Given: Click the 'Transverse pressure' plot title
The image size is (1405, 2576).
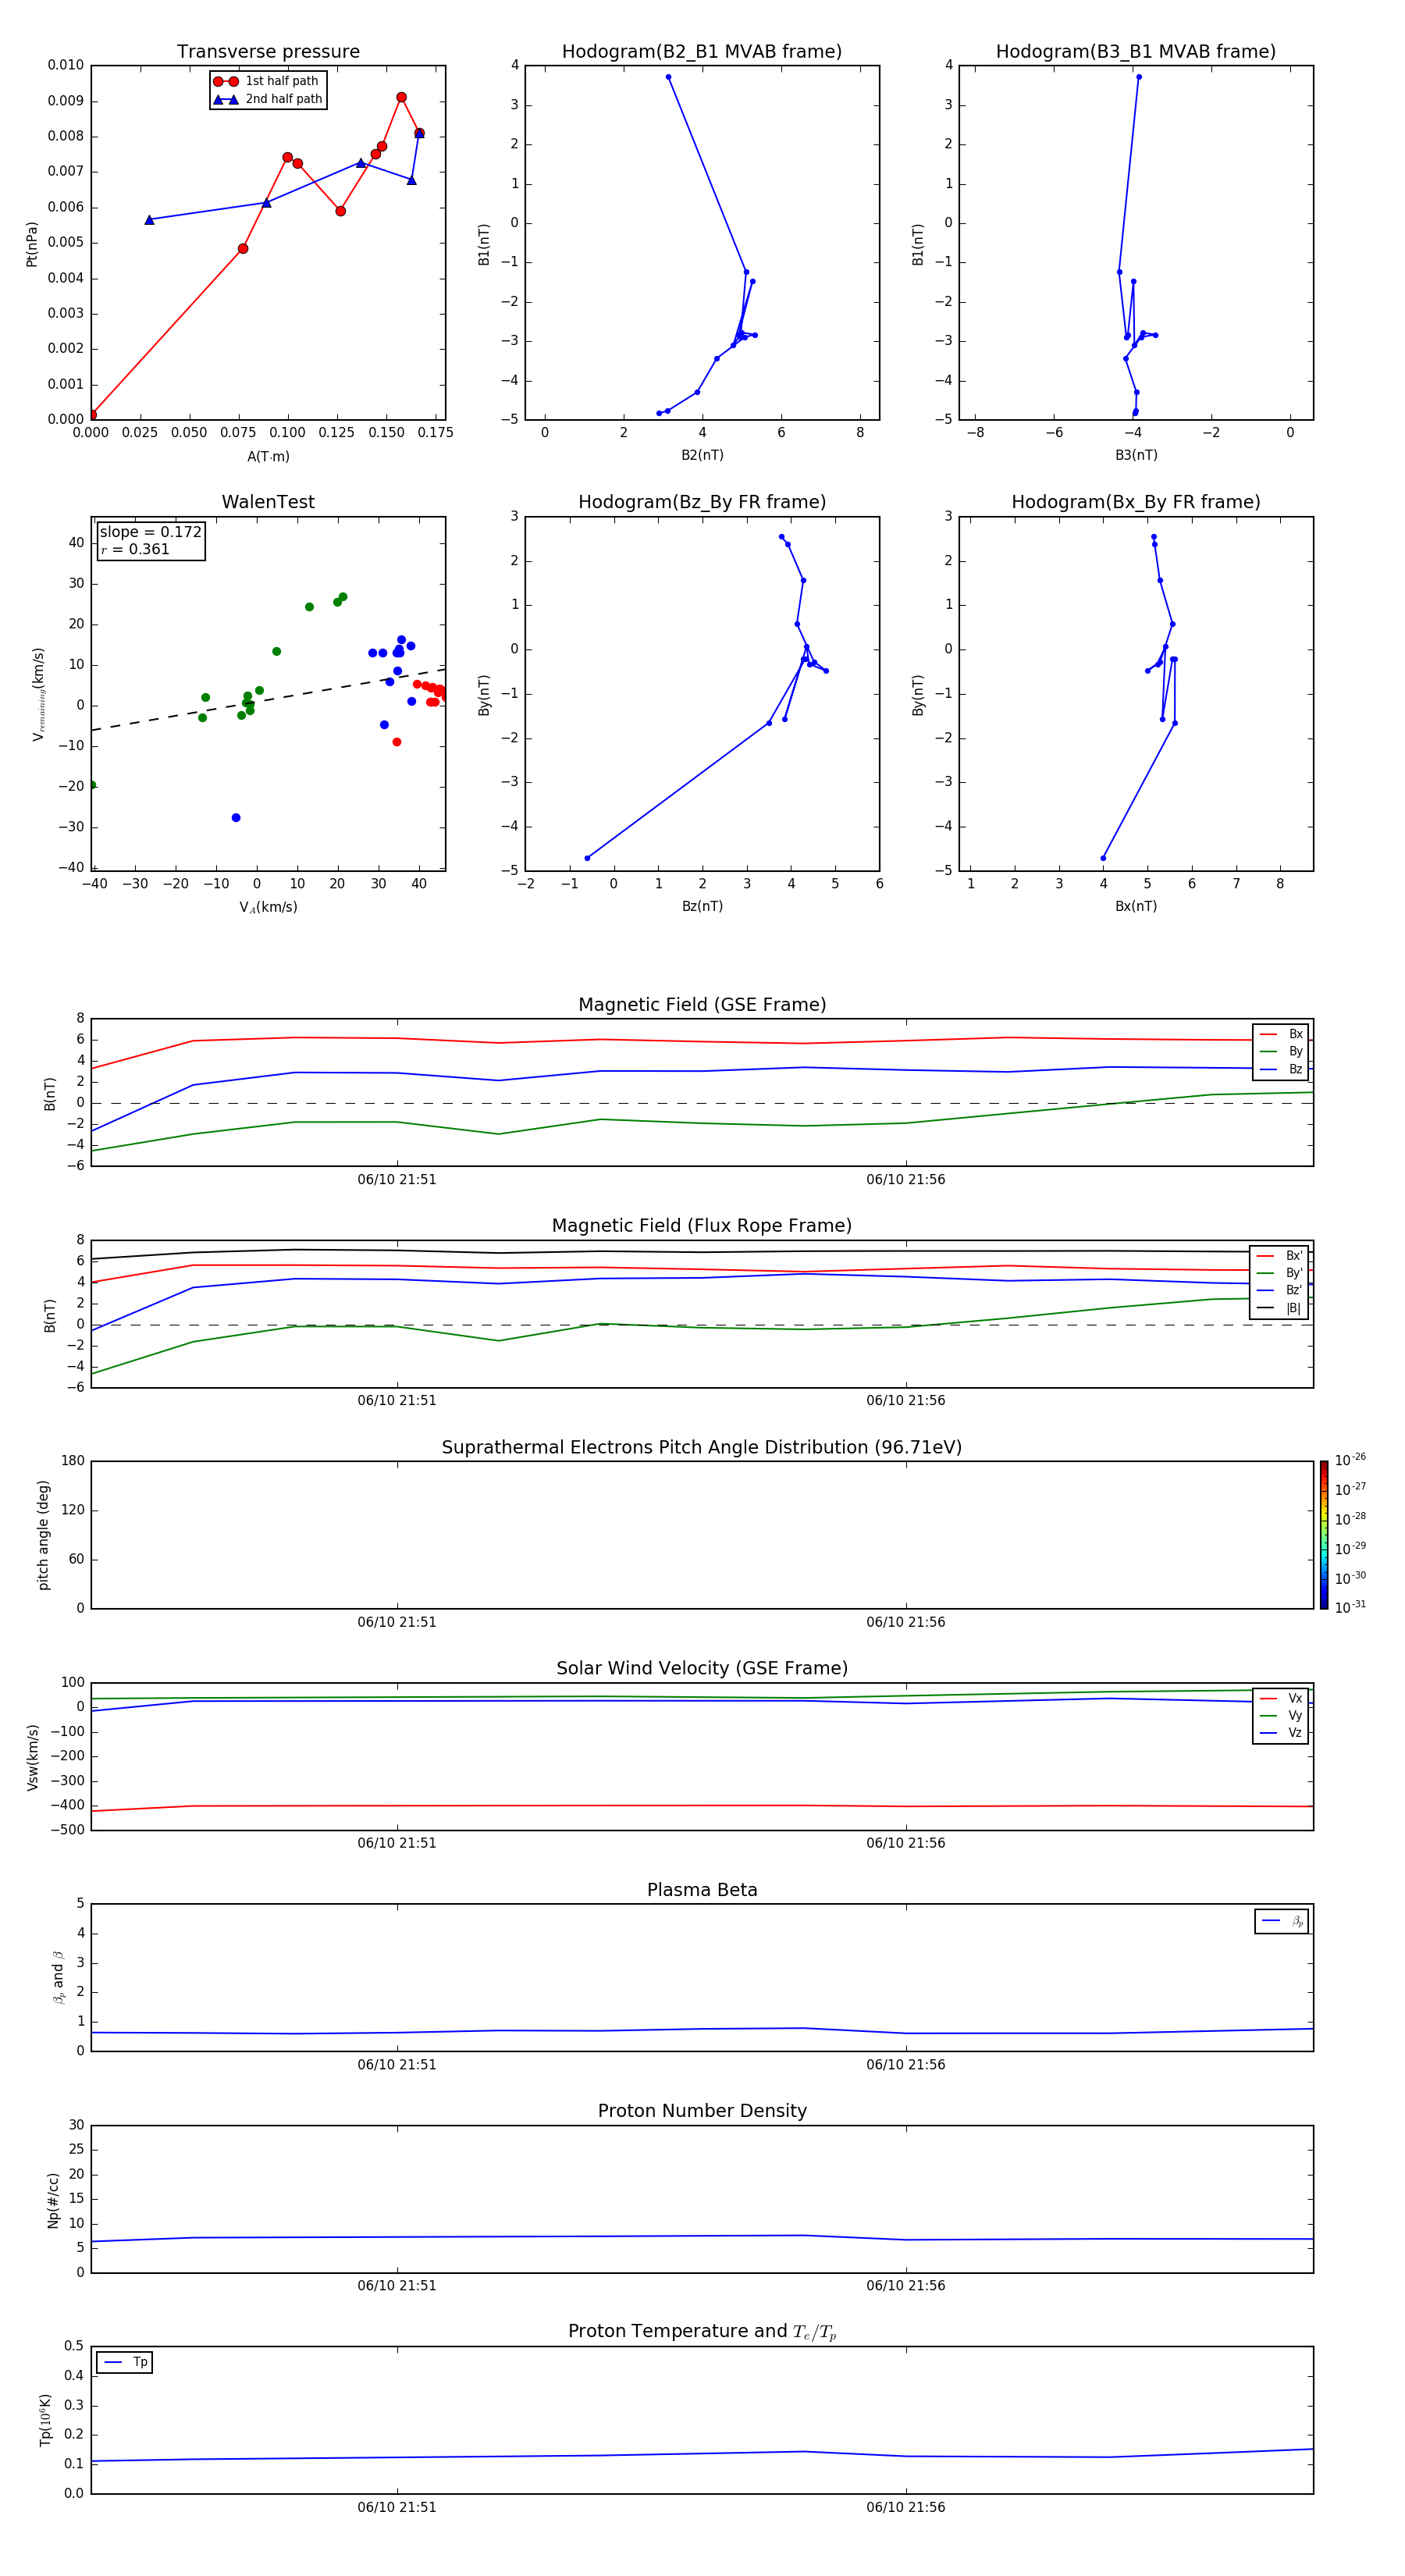Looking at the screenshot, I should point(268,52).
